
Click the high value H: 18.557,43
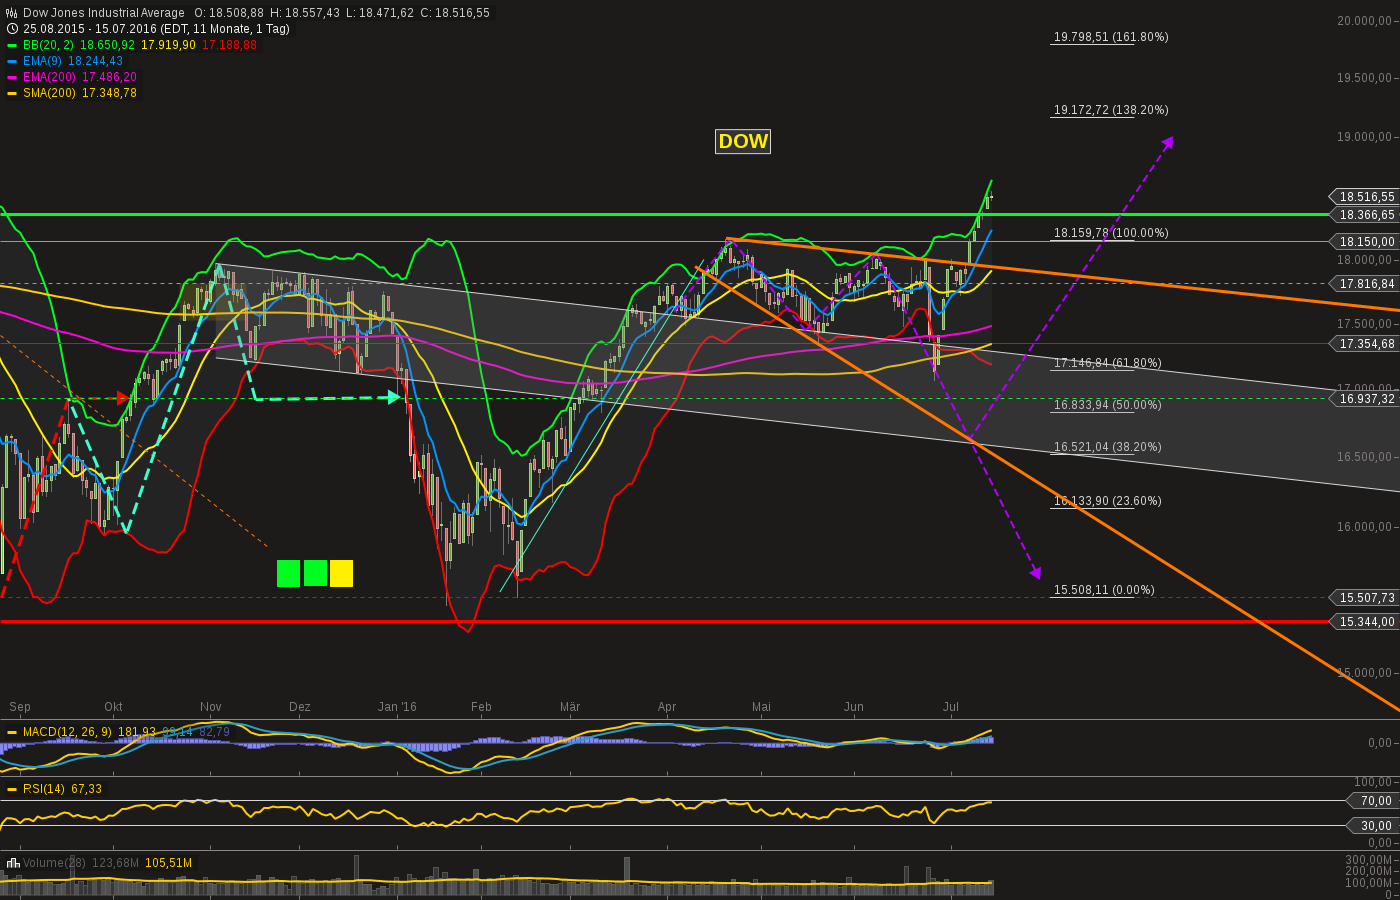pos(305,13)
